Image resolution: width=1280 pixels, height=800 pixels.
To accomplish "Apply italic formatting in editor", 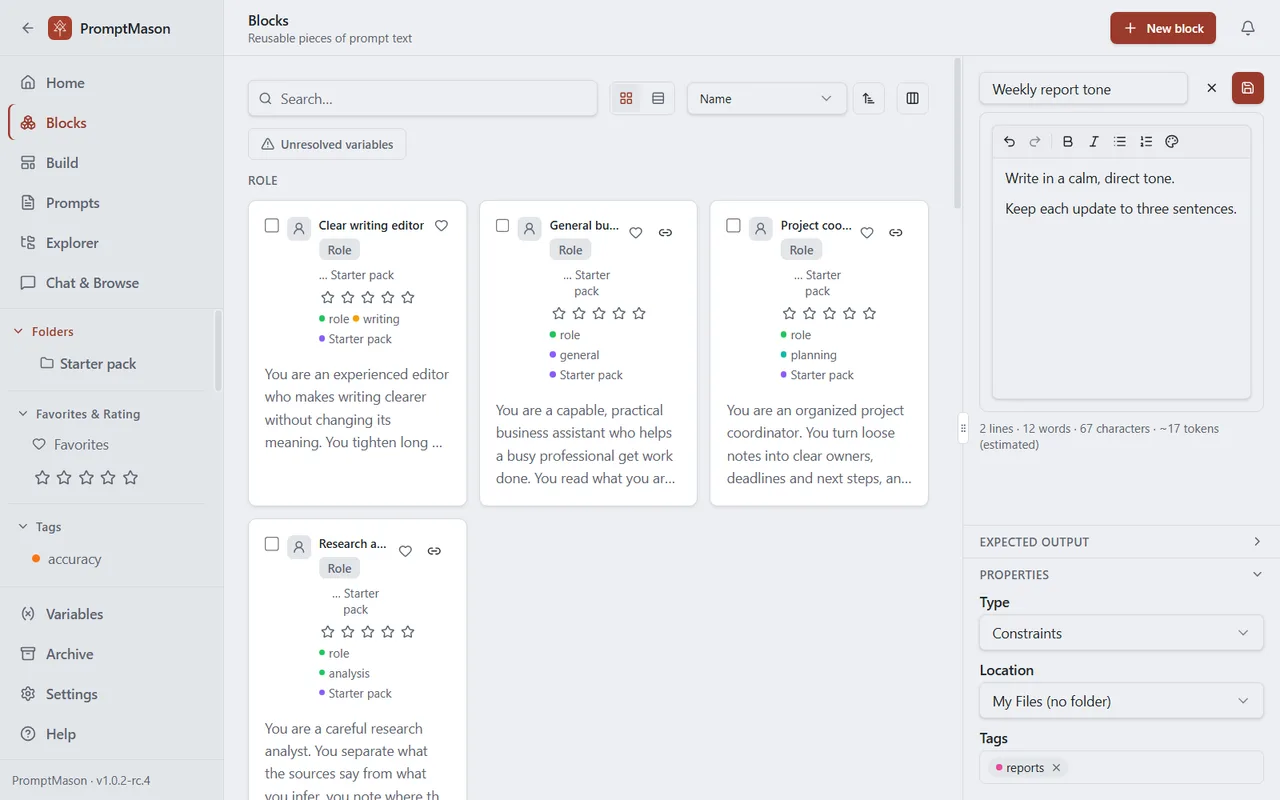I will pyautogui.click(x=1094, y=142).
